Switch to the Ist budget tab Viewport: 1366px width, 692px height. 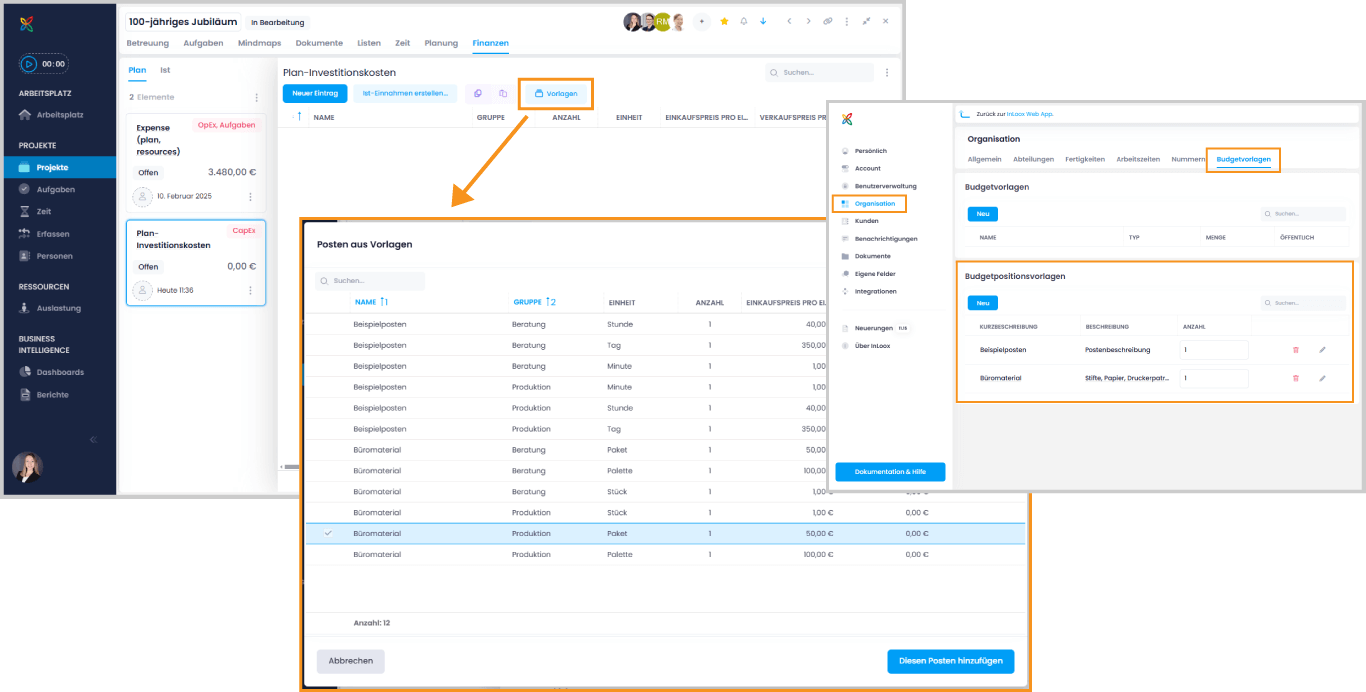[165, 70]
